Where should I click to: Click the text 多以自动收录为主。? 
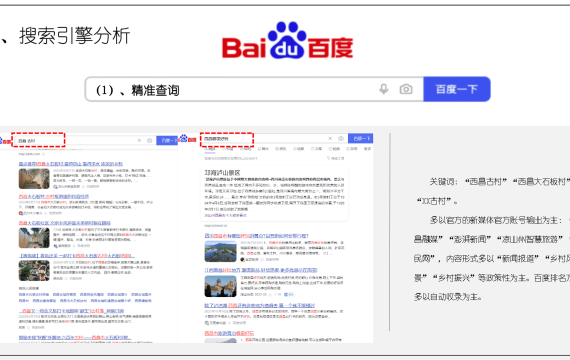click(448, 297)
